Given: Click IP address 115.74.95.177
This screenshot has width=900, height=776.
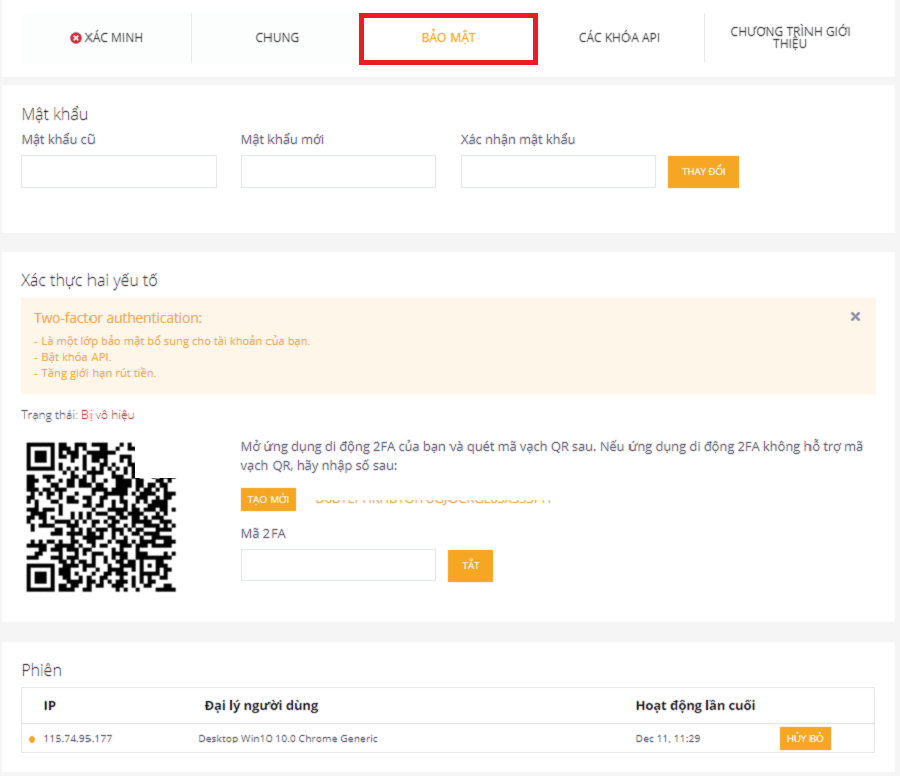Looking at the screenshot, I should [x=78, y=739].
